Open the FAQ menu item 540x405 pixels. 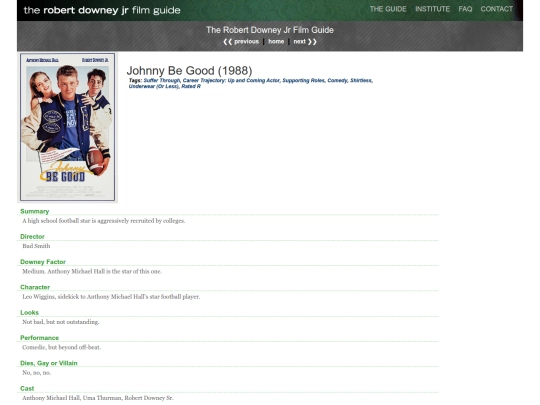pos(465,9)
